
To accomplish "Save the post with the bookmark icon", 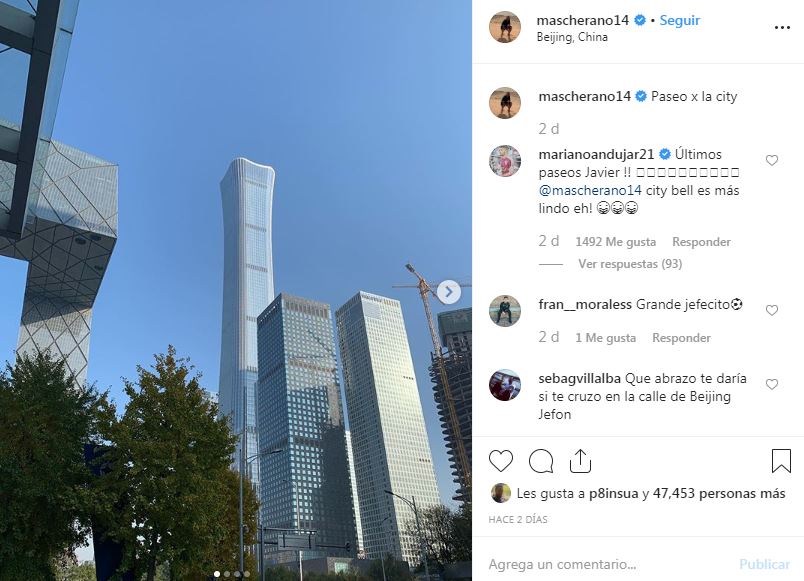I will [x=781, y=460].
